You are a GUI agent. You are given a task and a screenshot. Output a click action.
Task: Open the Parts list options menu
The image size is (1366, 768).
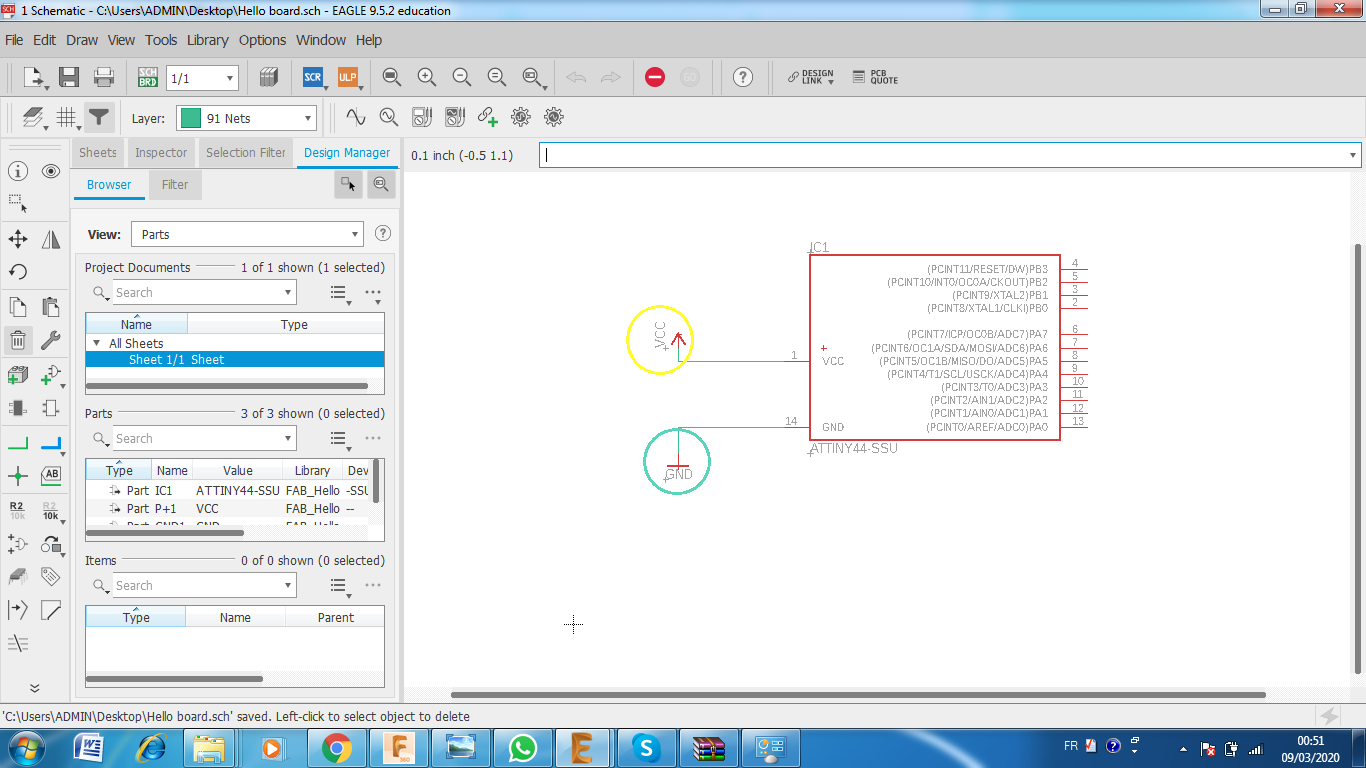[339, 439]
